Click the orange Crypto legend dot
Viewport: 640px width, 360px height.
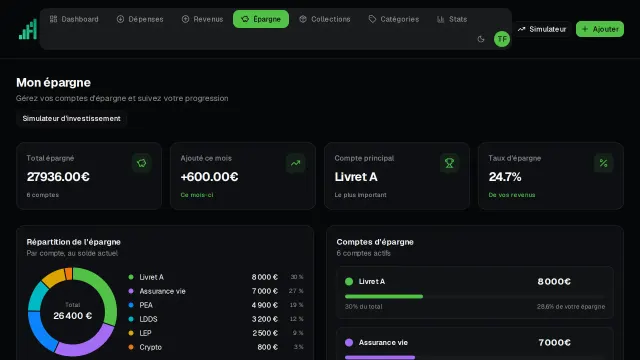[131, 347]
